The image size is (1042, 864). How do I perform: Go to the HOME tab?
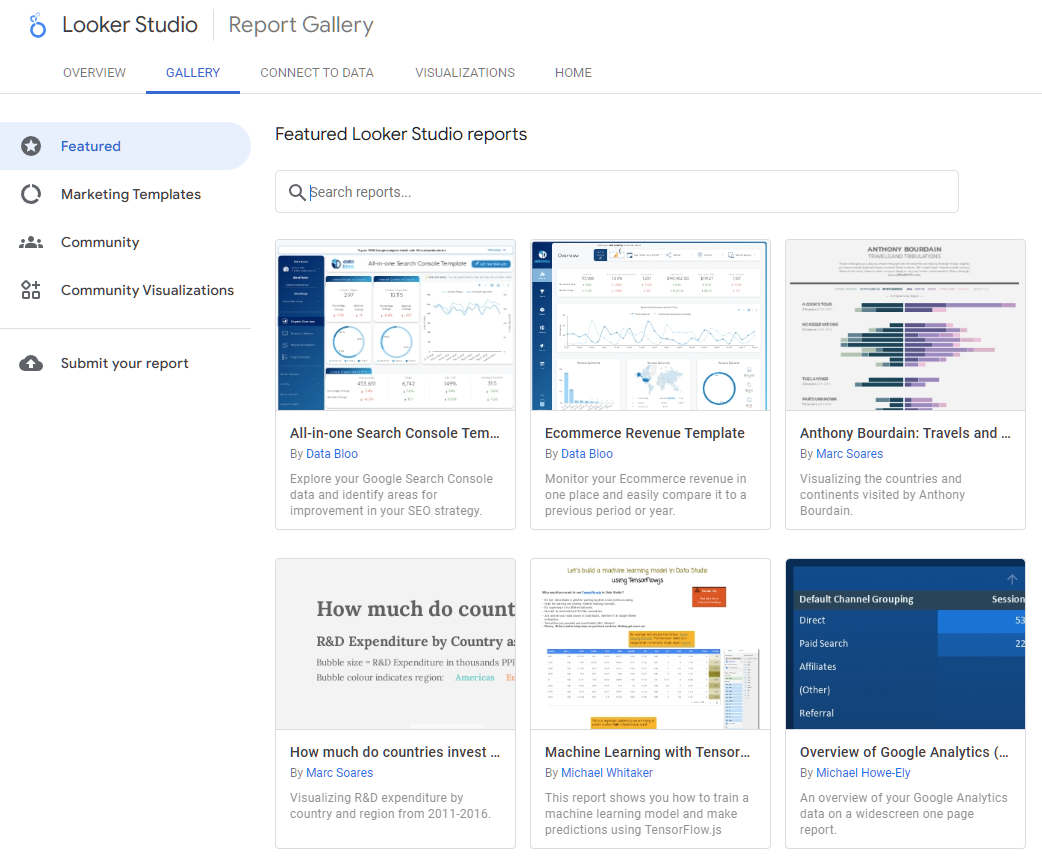tap(573, 72)
